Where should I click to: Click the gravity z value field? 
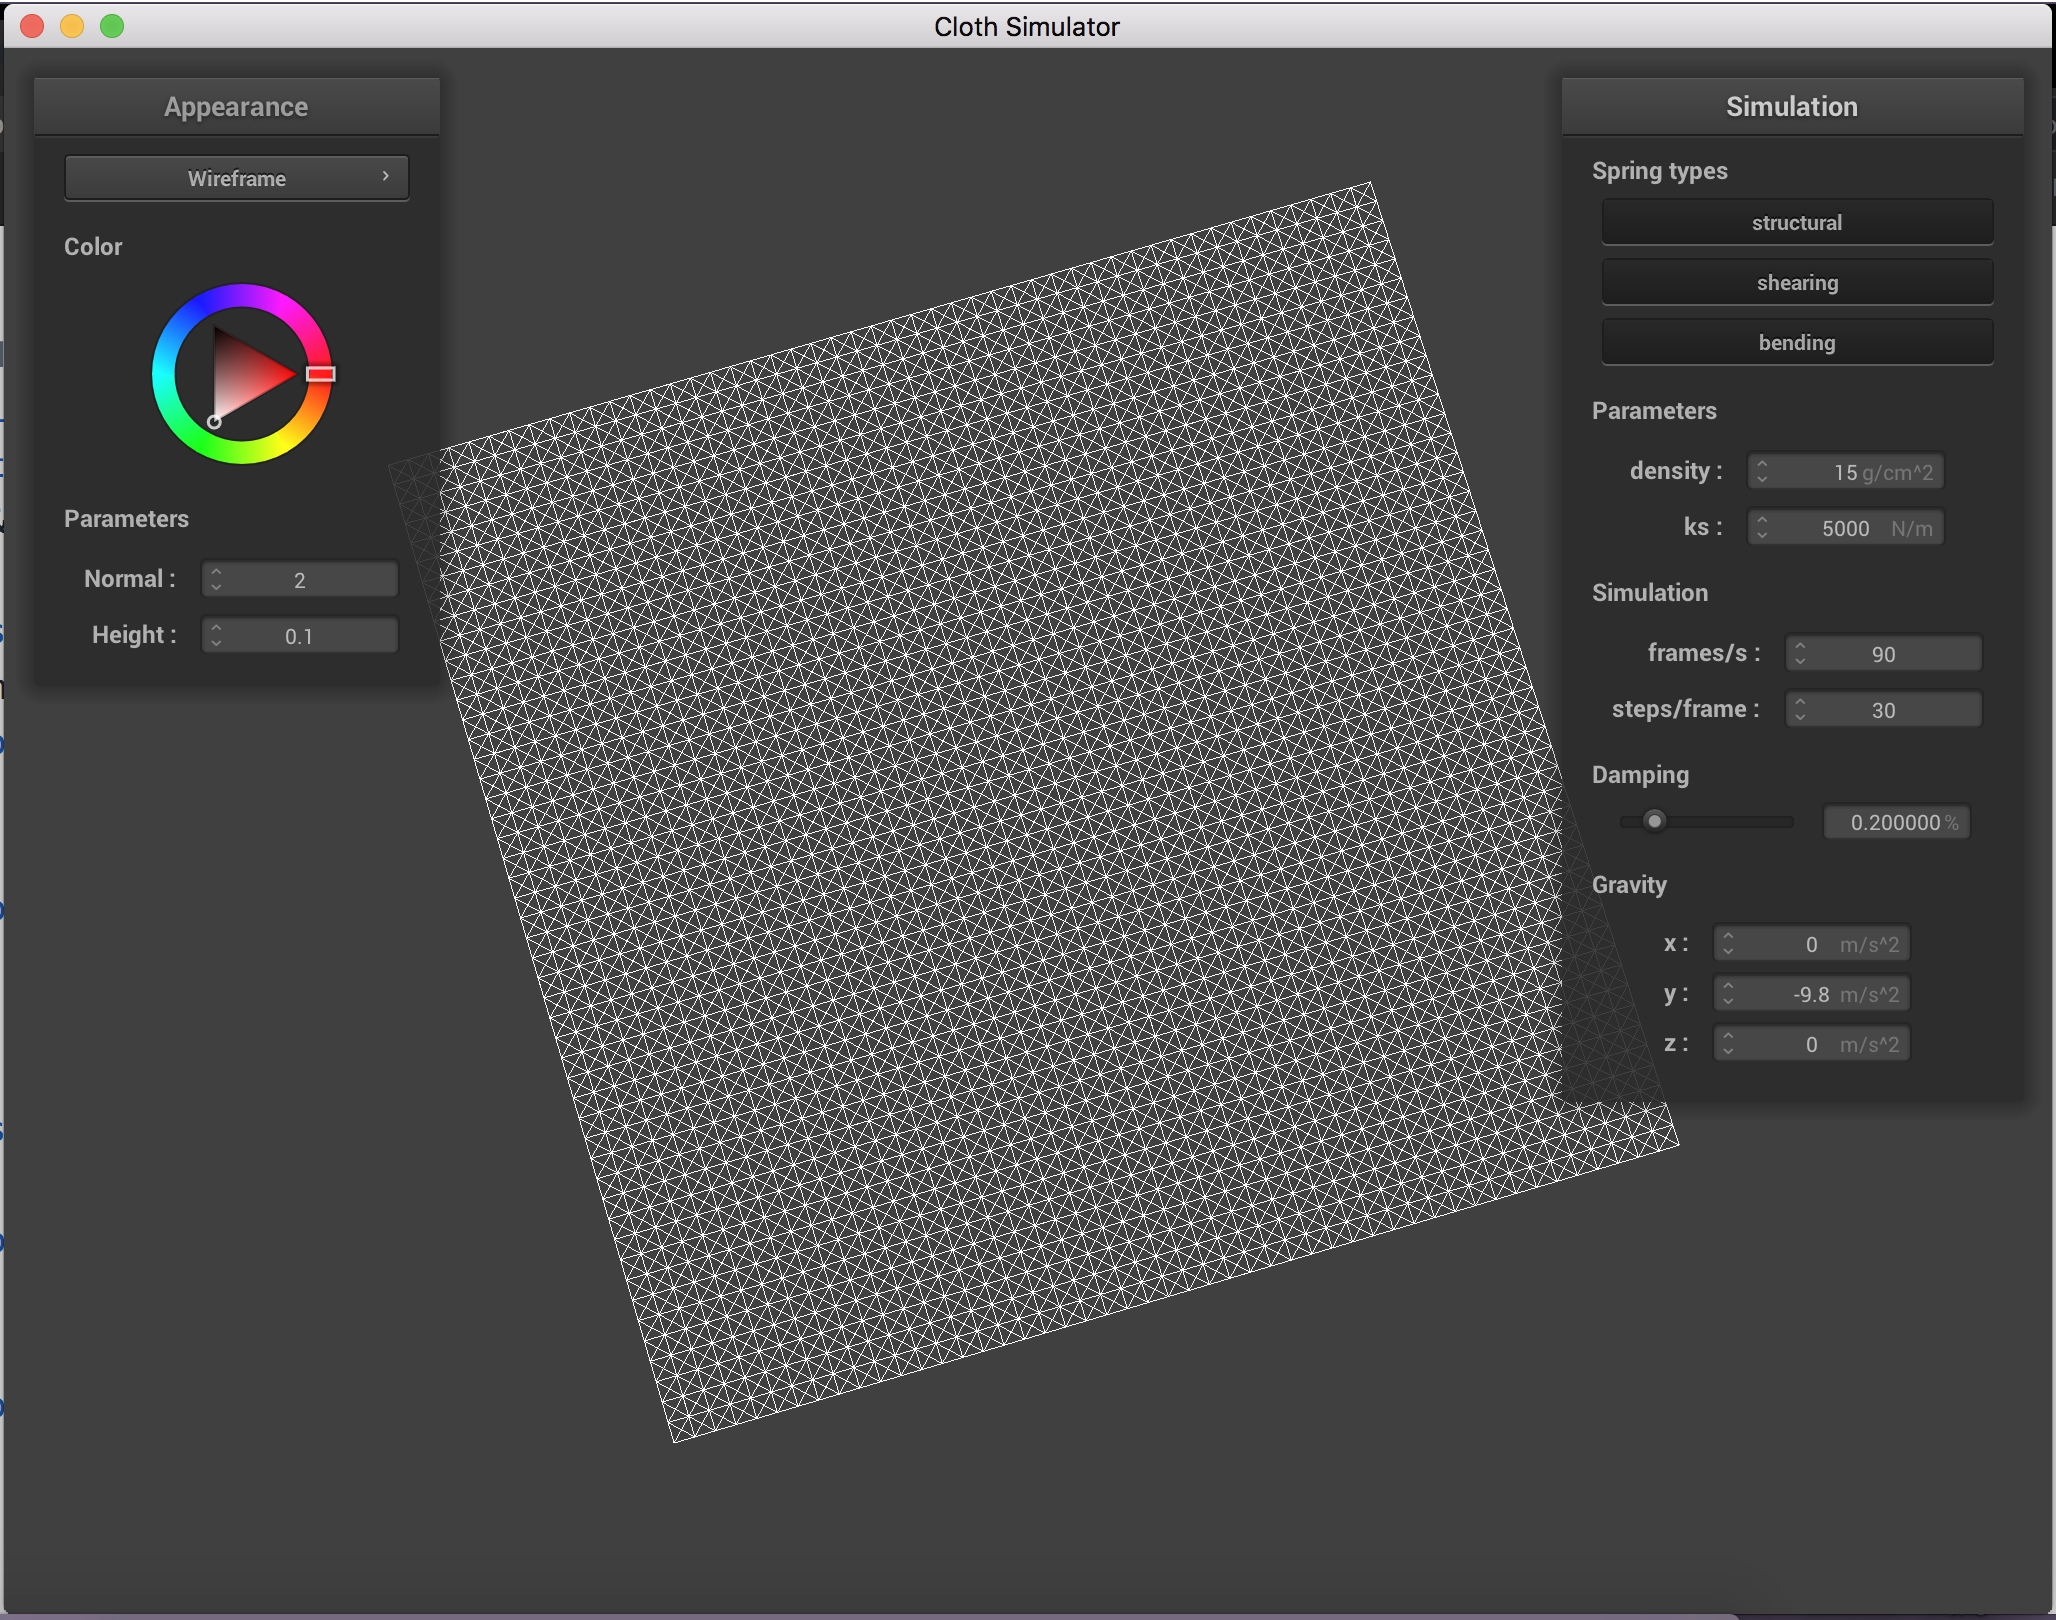click(x=1812, y=1044)
